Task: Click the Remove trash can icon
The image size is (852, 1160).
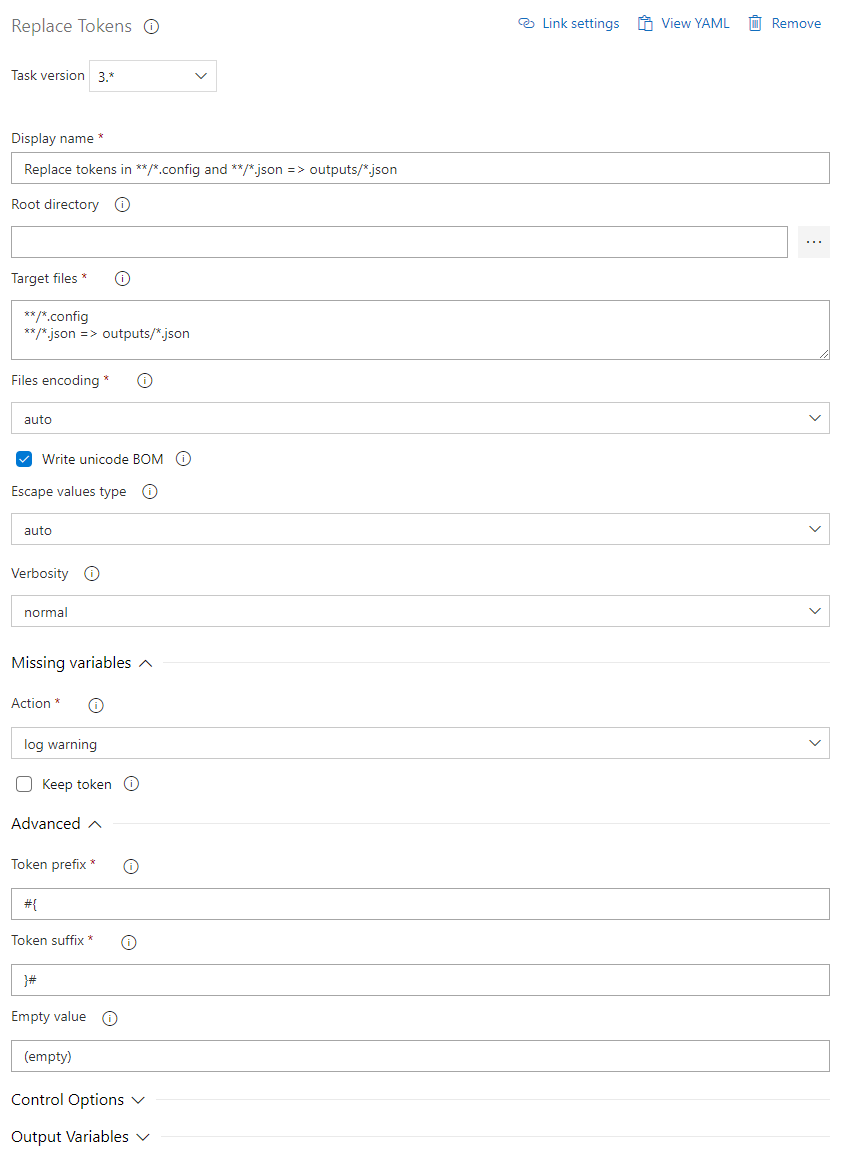Action: [x=755, y=23]
